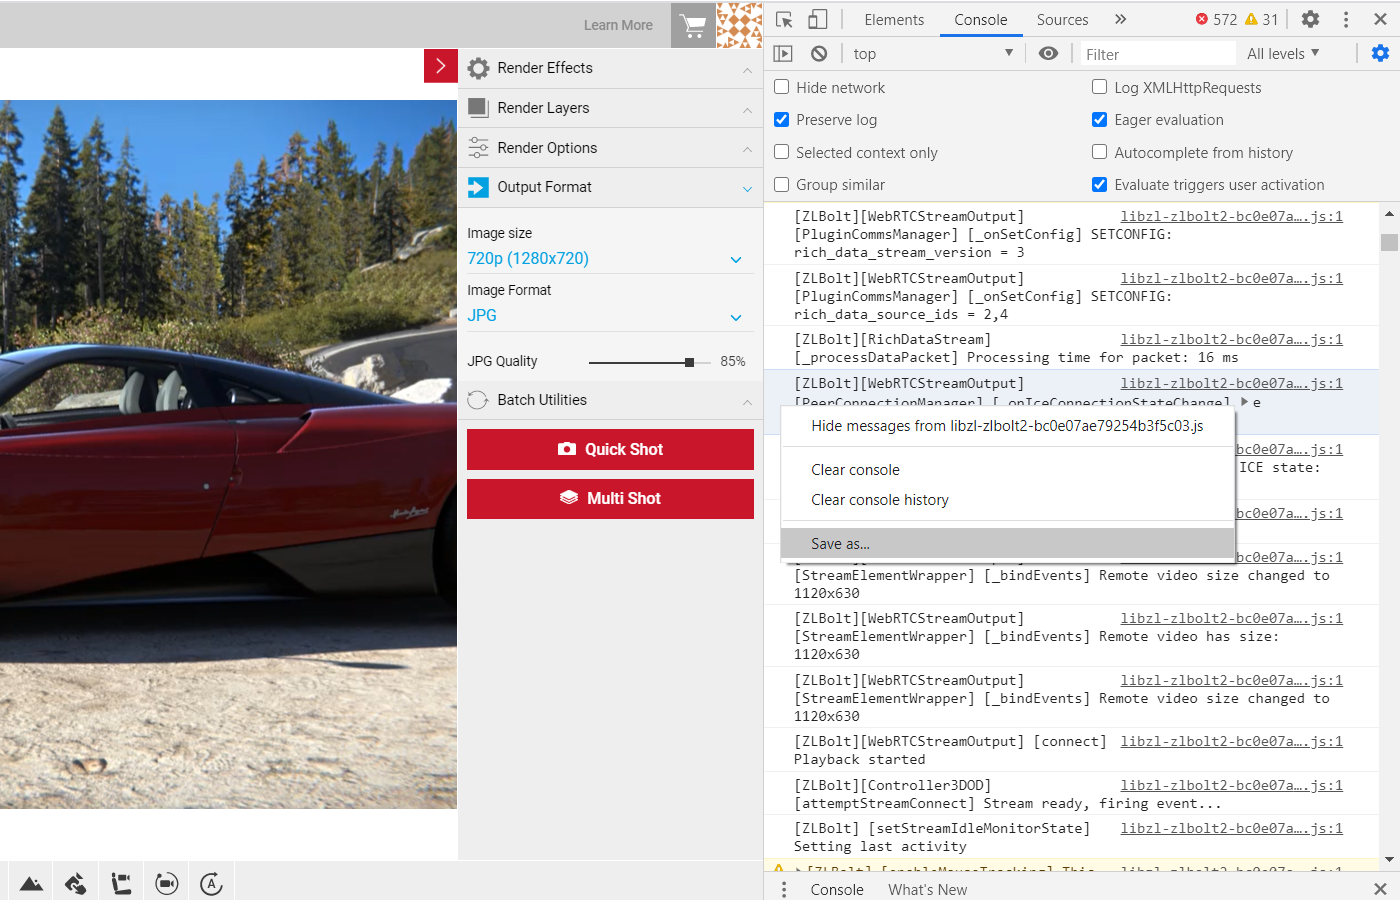The width and height of the screenshot is (1400, 900).
Task: Activate DevTools inspect element picker
Action: point(784,19)
